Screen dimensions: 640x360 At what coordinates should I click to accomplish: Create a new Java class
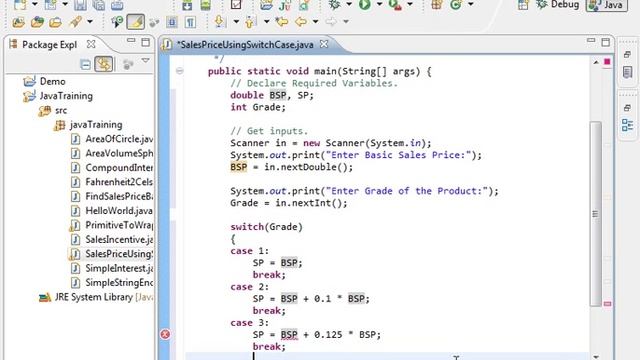[x=456, y=4]
